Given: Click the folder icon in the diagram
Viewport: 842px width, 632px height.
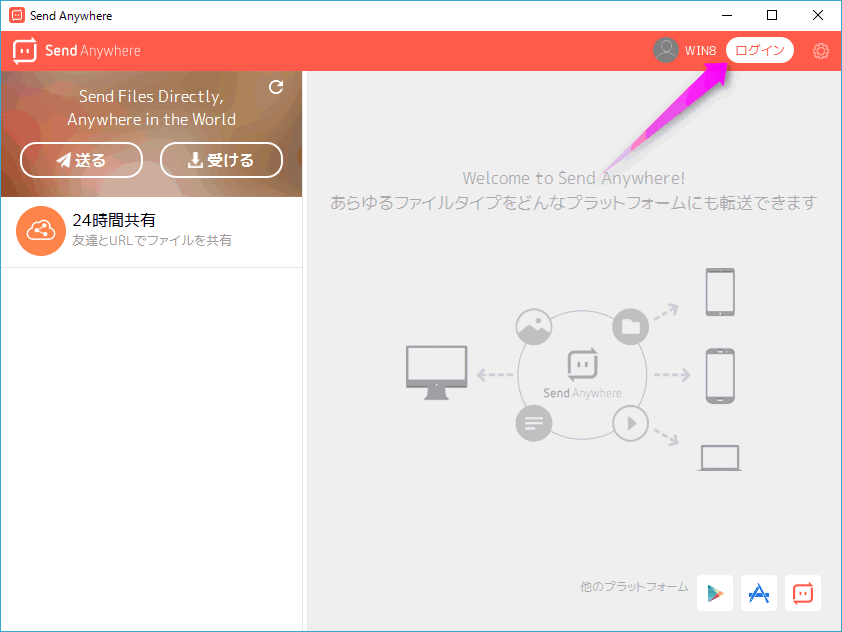Looking at the screenshot, I should pos(630,326).
